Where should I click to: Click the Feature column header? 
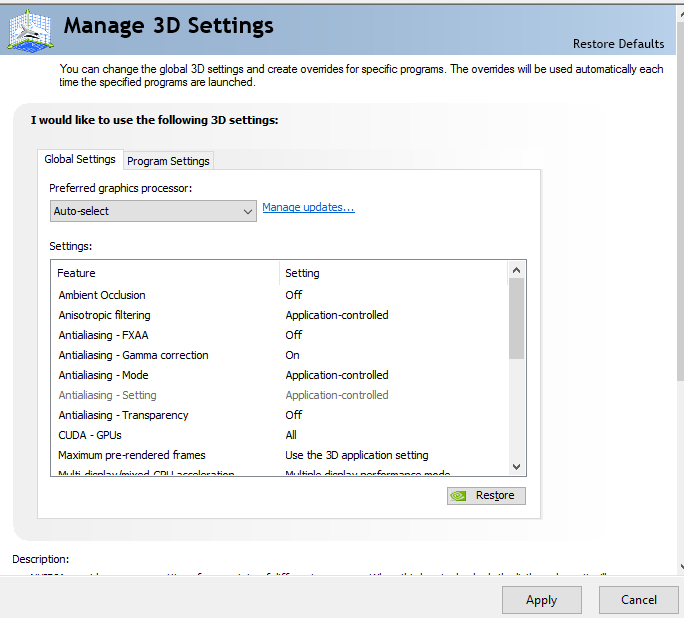click(165, 273)
